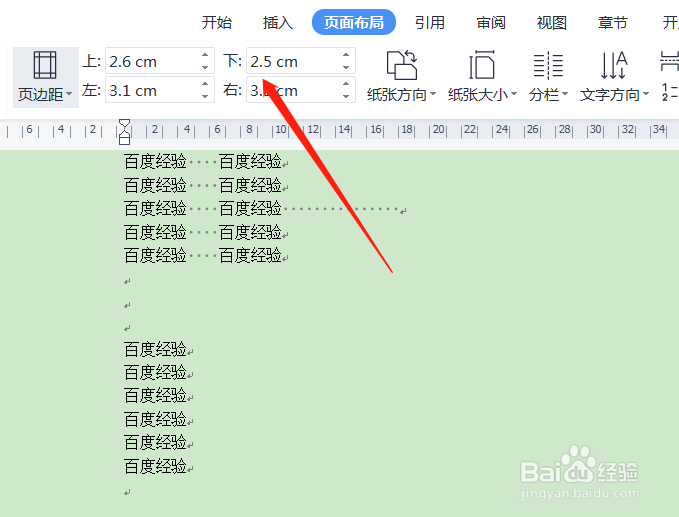
Task: Open the 视图 tab
Action: click(552, 23)
